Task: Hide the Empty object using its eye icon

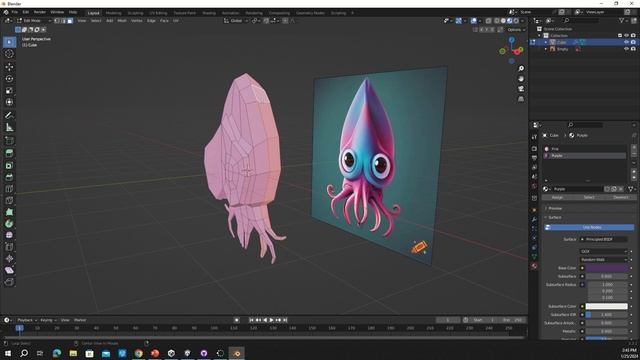Action: pyautogui.click(x=626, y=49)
